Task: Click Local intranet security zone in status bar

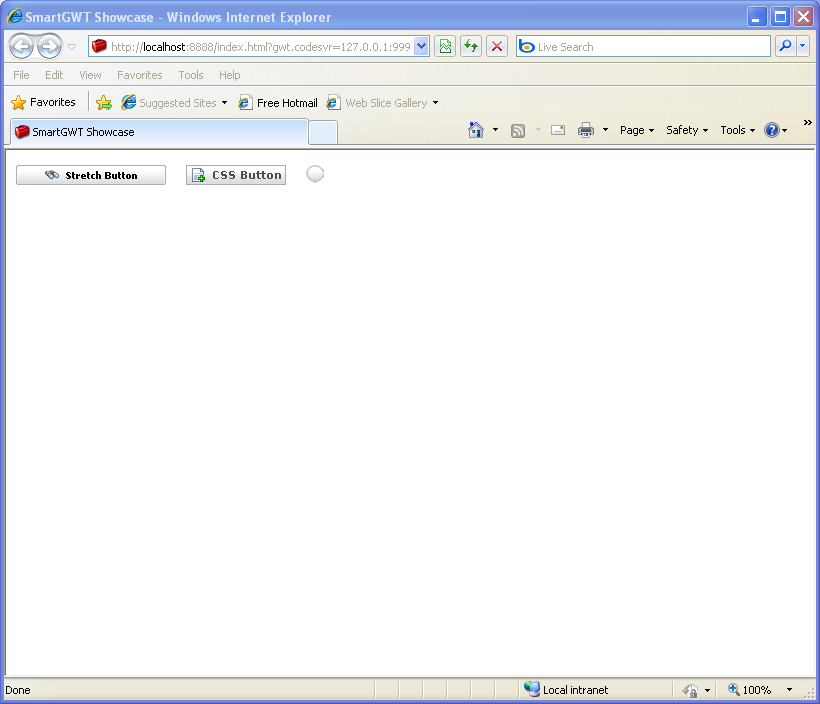Action: click(566, 690)
